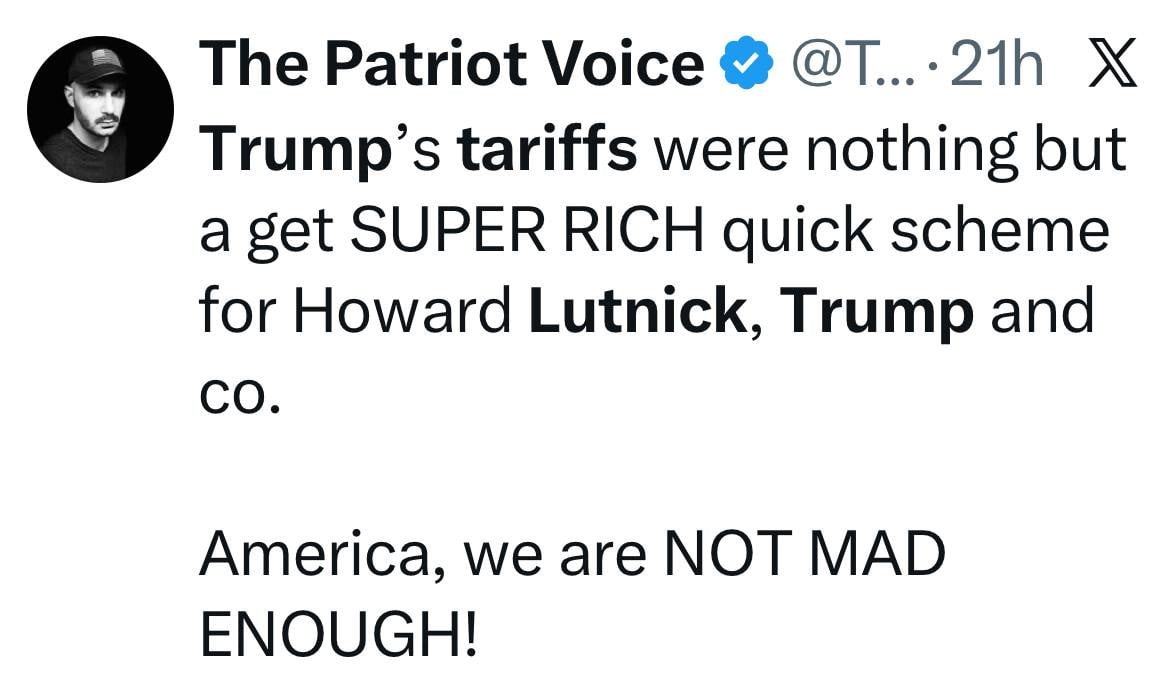Click the phrase SUPER RICH in the tweet

pyautogui.click(x=530, y=228)
